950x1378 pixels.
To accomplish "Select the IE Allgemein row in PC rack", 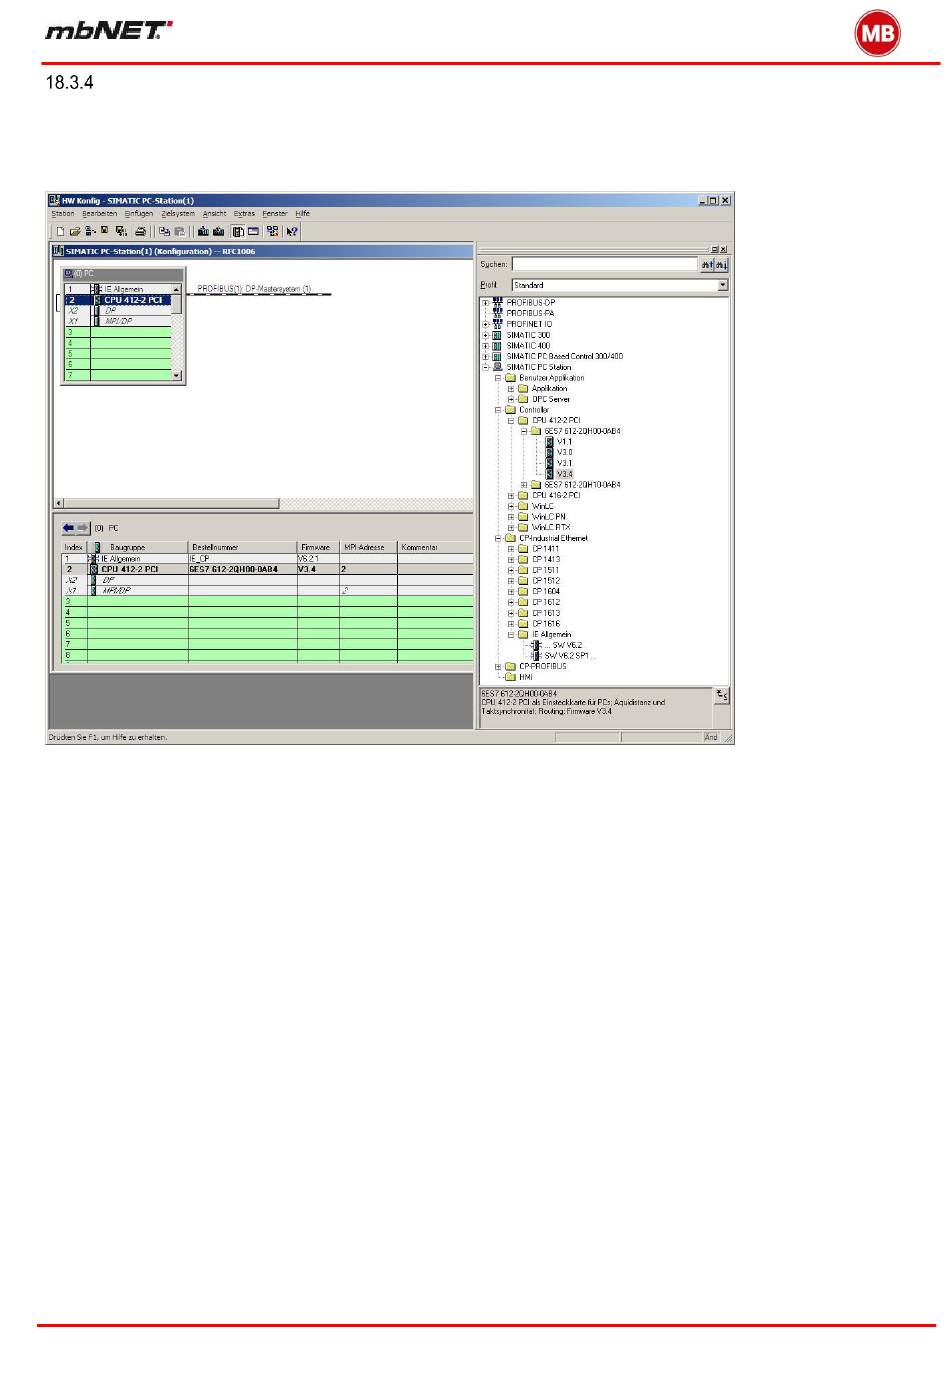I will [x=118, y=289].
